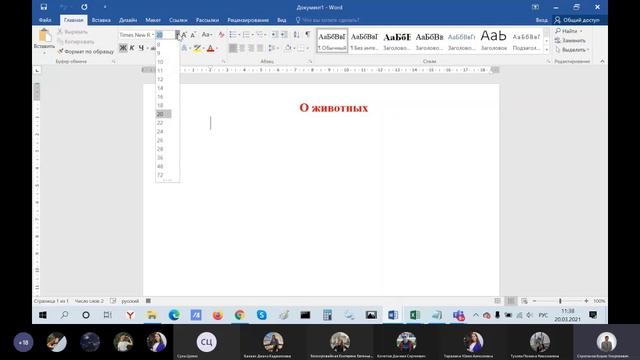640x360 pixels.
Task: Click Increase Indent icon
Action: (284, 35)
